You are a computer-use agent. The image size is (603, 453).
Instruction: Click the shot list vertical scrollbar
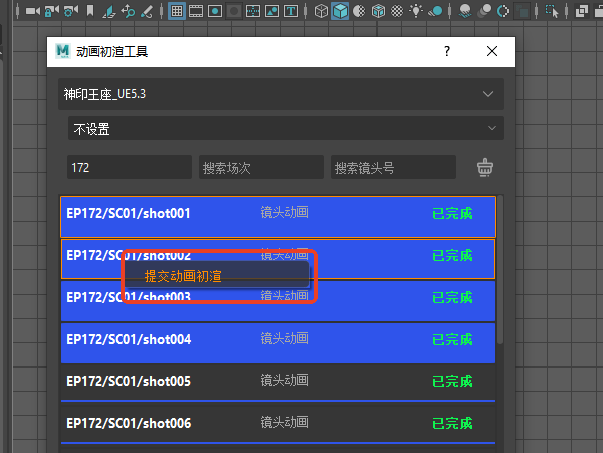(500, 300)
